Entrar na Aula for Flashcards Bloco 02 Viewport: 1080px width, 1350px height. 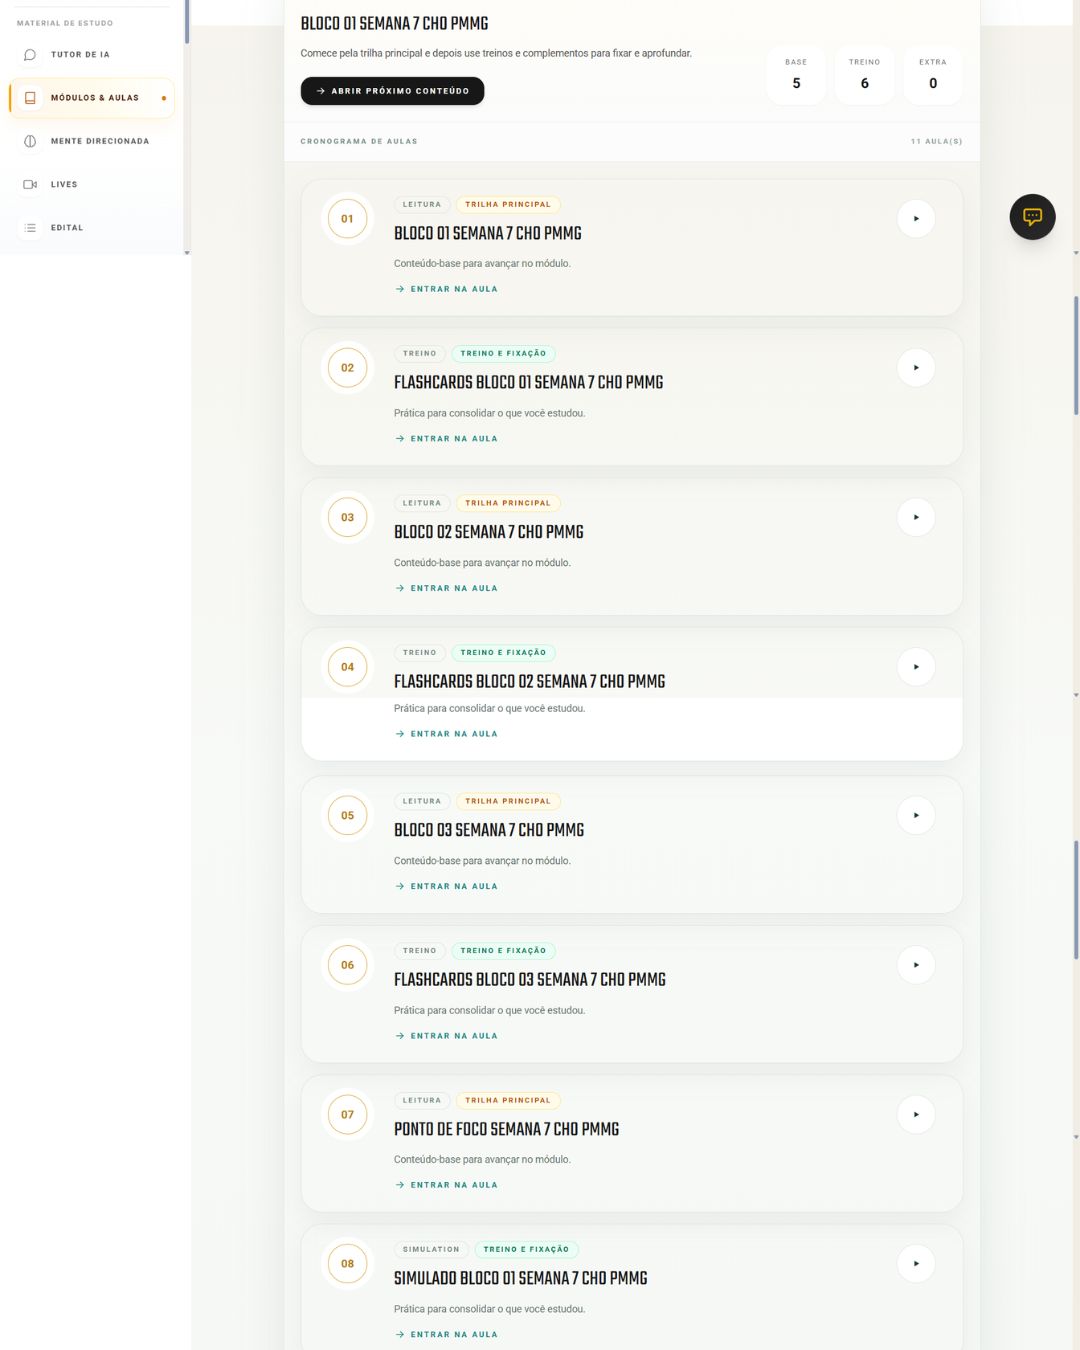446,734
